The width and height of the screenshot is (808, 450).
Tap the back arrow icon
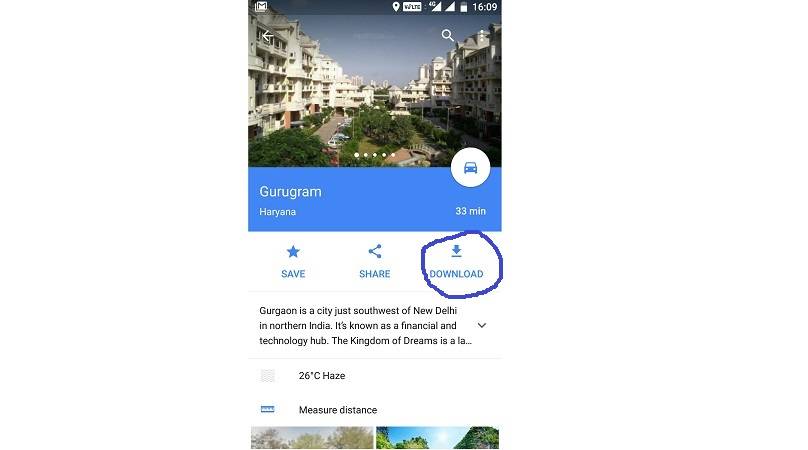click(267, 36)
